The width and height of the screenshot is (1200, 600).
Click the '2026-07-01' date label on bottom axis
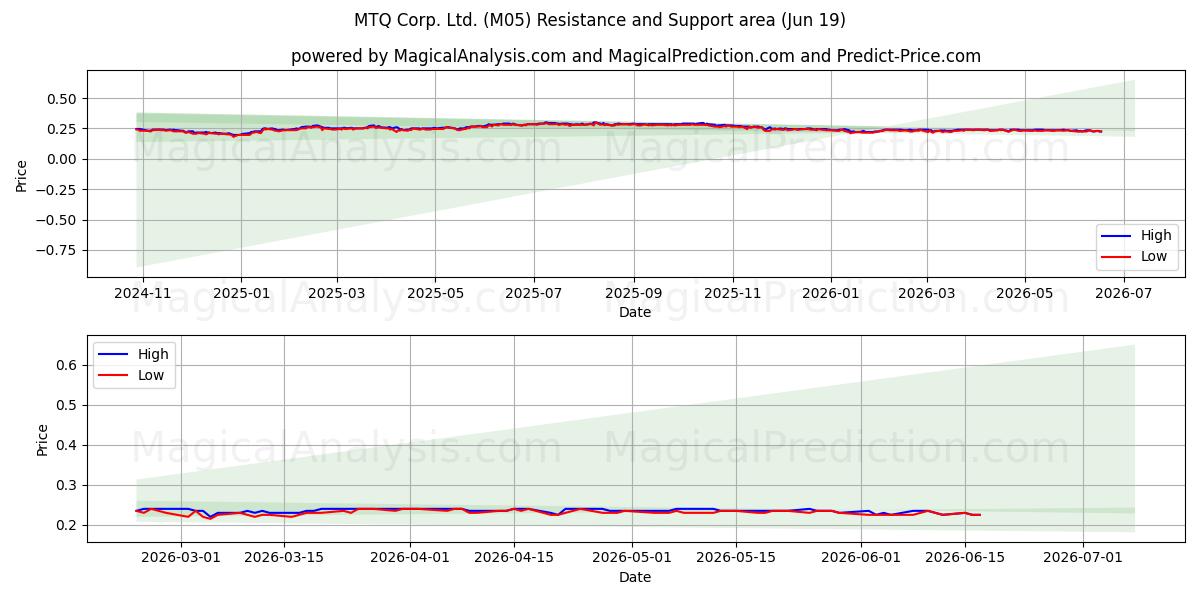[x=1083, y=560]
